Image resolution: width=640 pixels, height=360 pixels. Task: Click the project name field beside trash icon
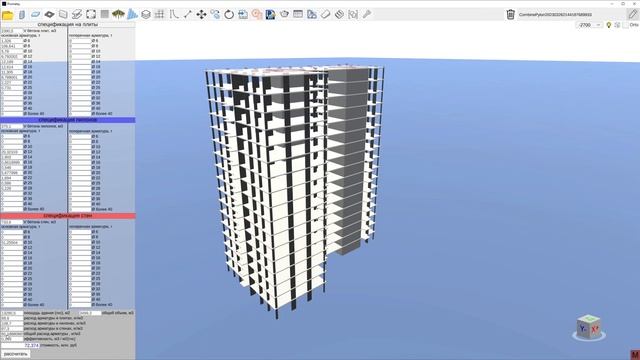(571, 15)
